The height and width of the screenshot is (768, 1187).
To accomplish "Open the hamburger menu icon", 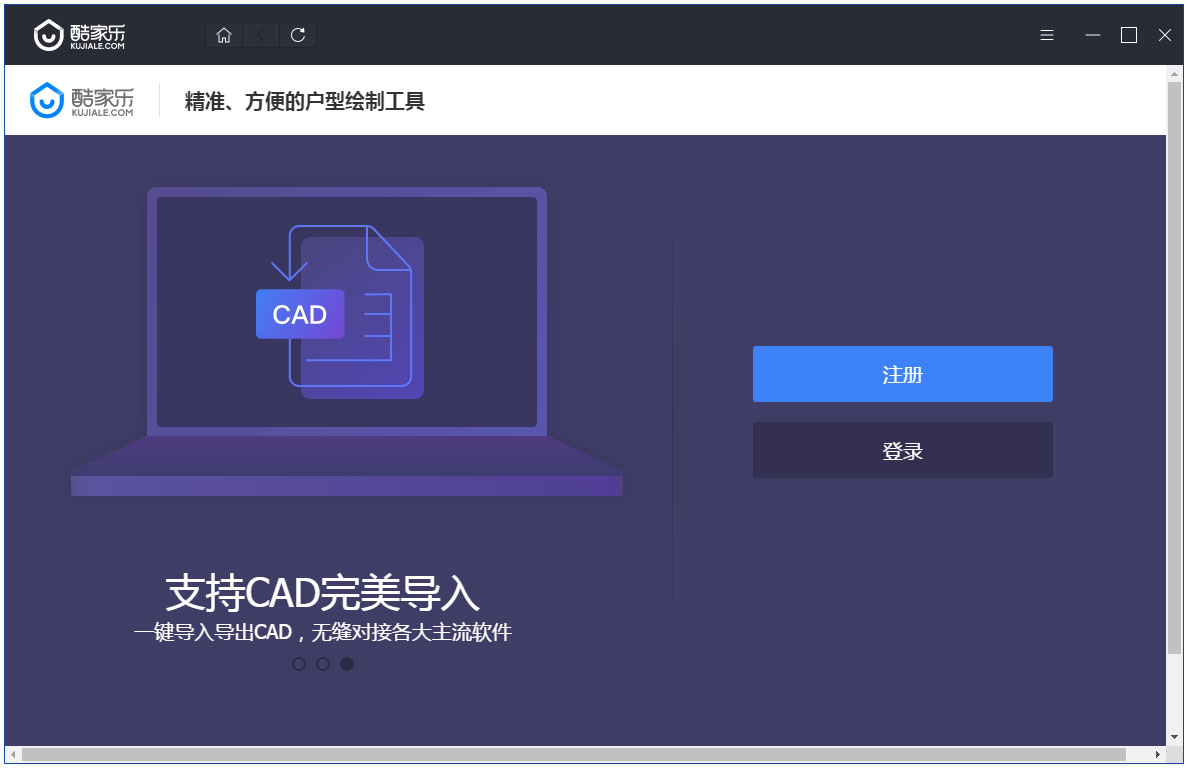I will [1047, 35].
